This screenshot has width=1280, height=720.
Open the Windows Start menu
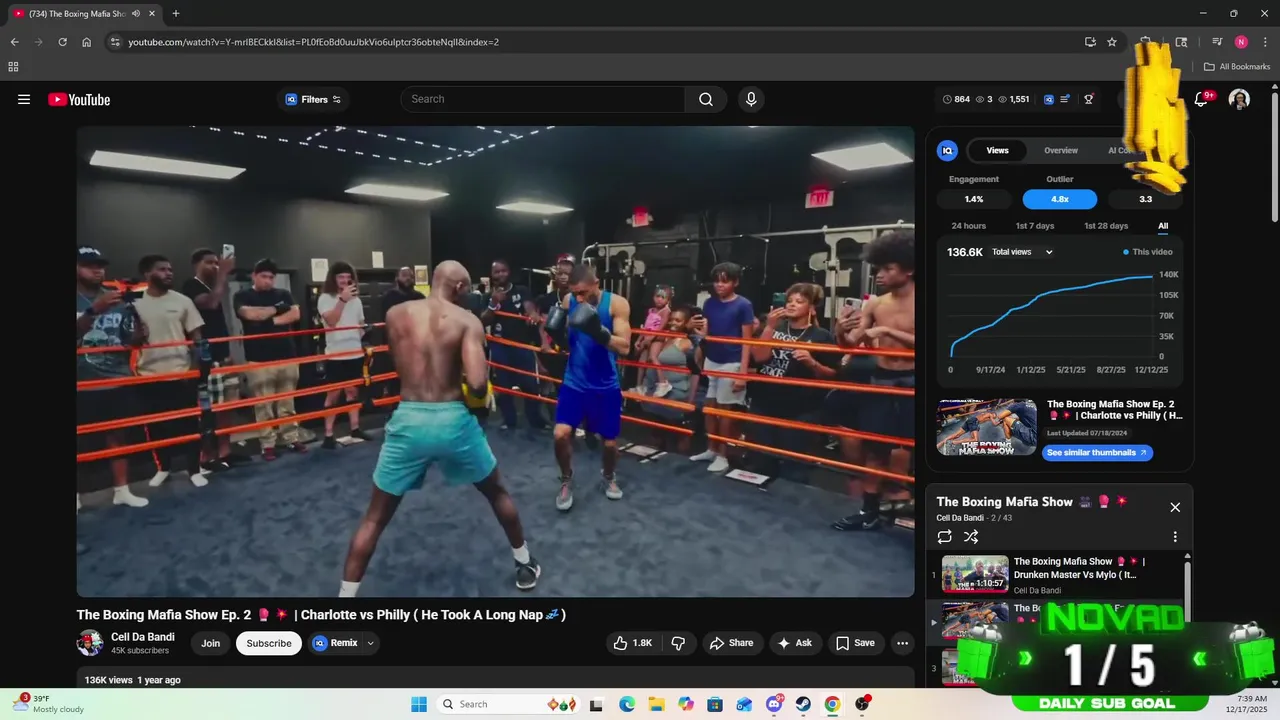(419, 704)
